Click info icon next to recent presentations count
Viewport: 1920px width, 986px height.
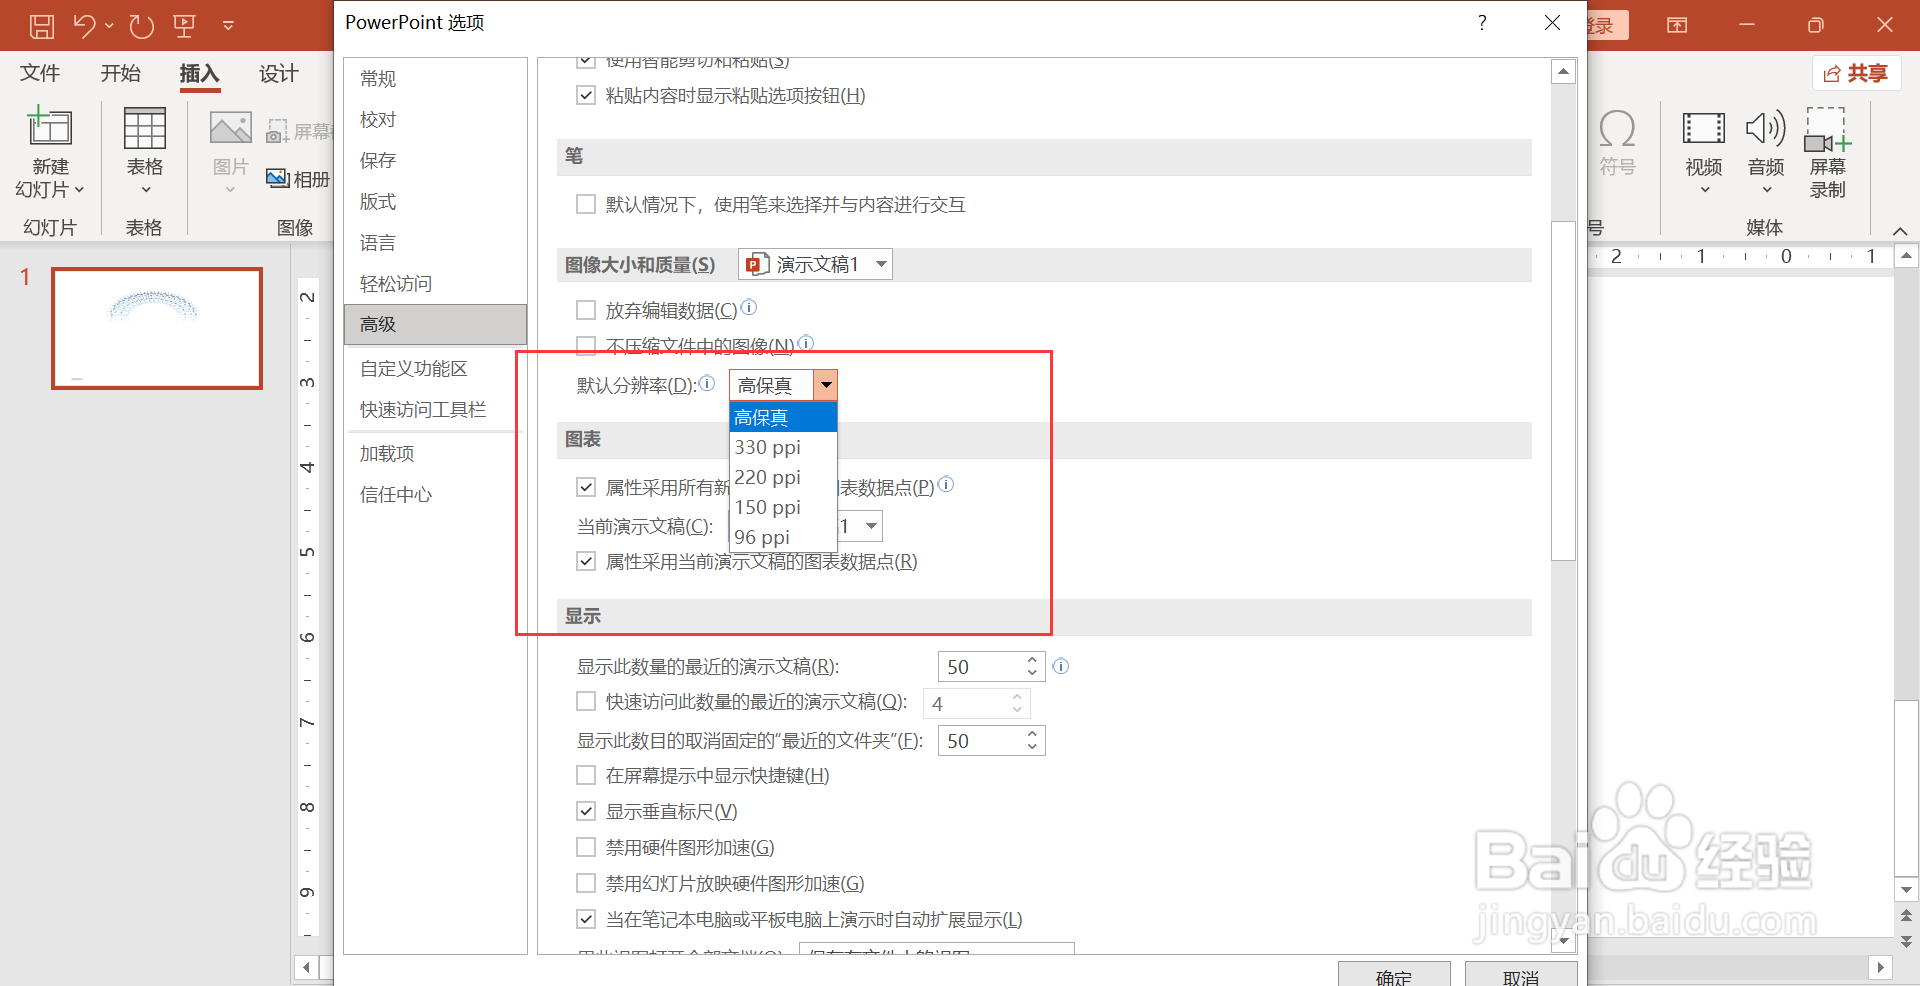coord(1061,666)
